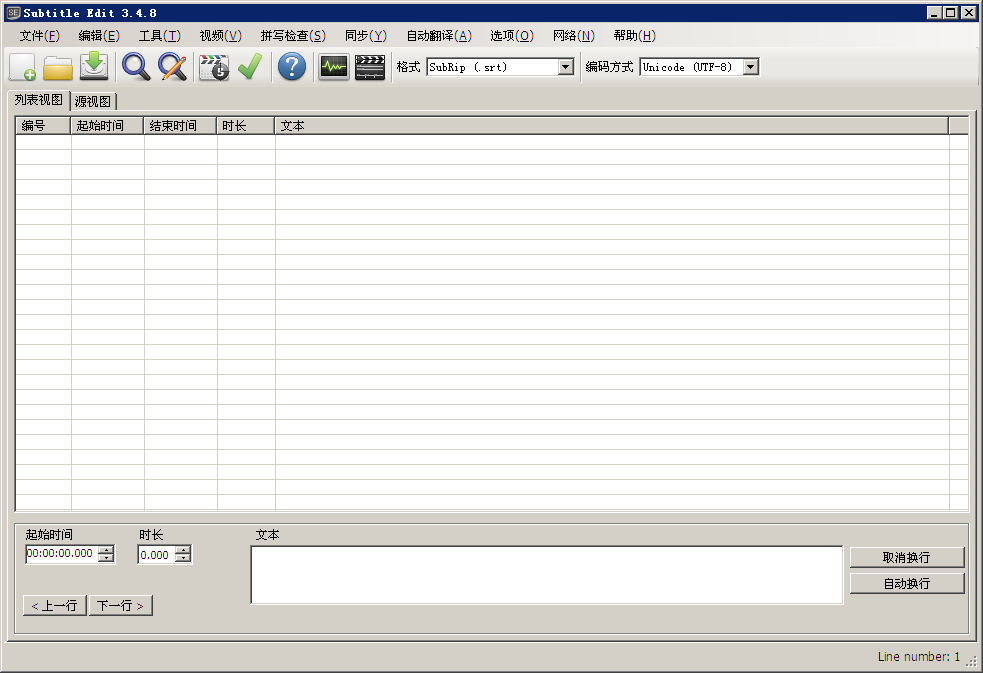Open the 格式 format dropdown
This screenshot has height=673, width=983.
coord(564,67)
